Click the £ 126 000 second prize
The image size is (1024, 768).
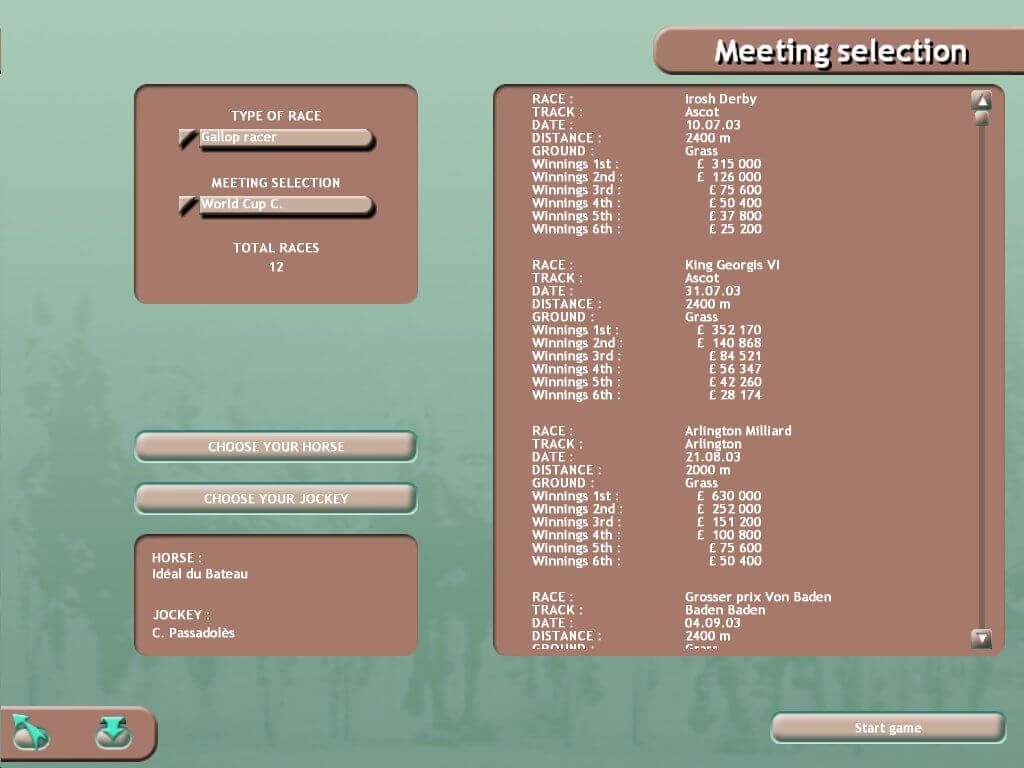729,177
